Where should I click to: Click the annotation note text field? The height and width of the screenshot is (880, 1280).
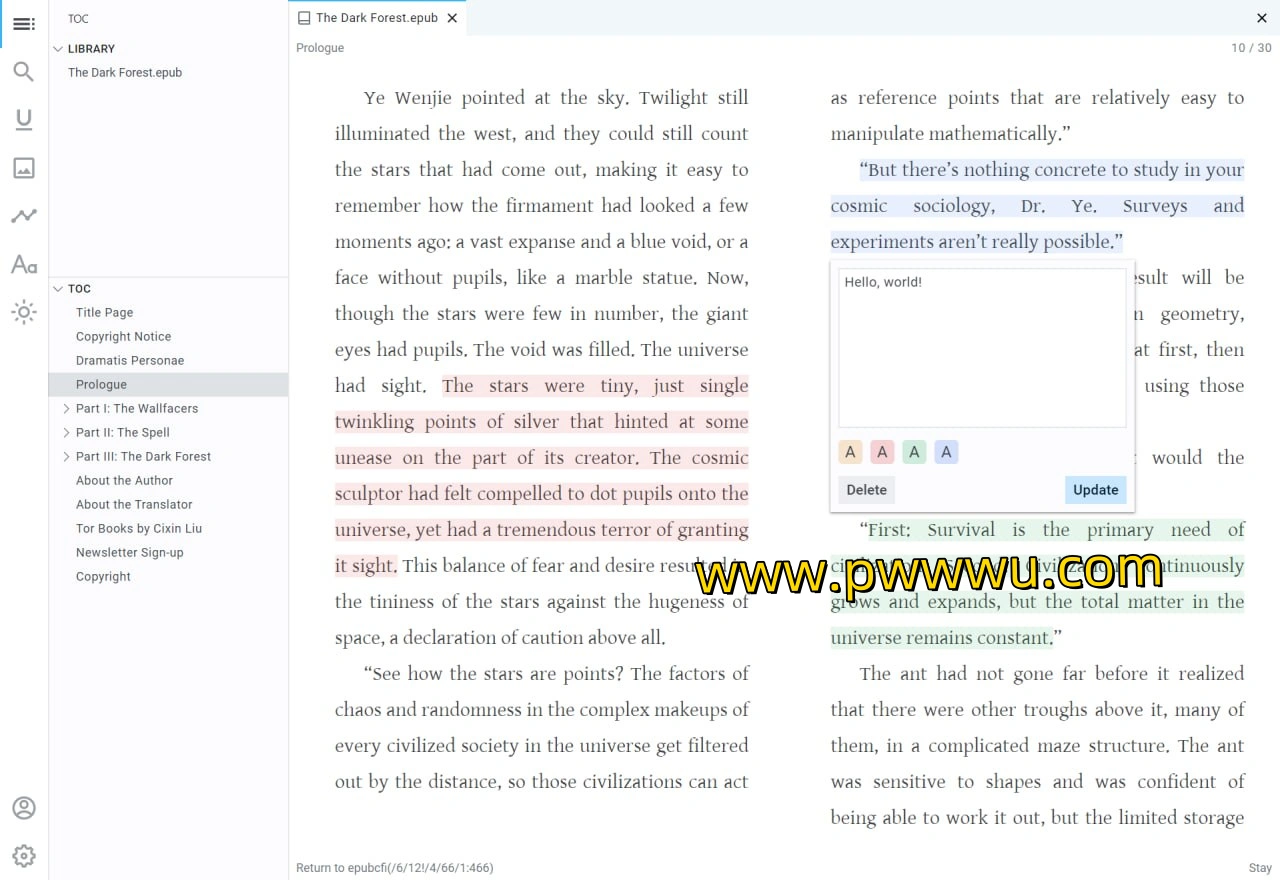[981, 348]
